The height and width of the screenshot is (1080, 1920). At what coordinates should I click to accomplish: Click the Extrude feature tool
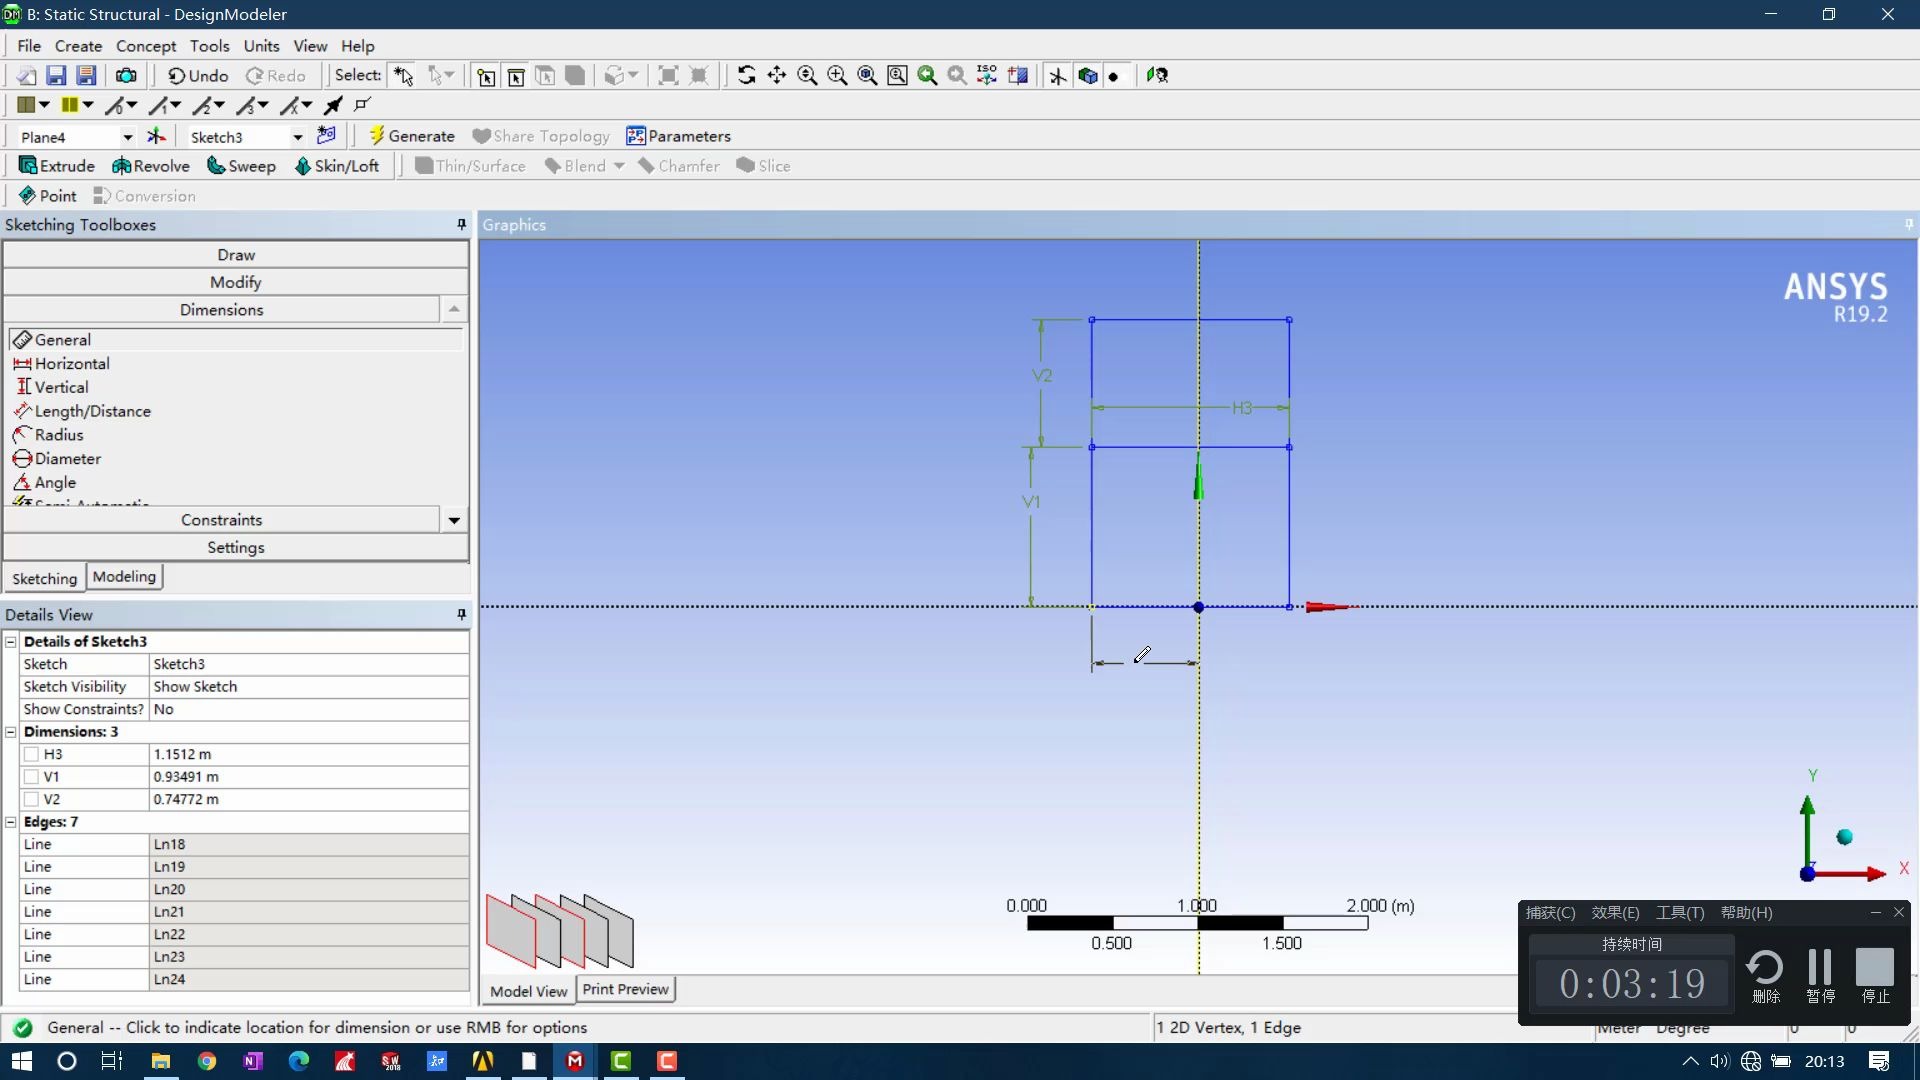57,166
